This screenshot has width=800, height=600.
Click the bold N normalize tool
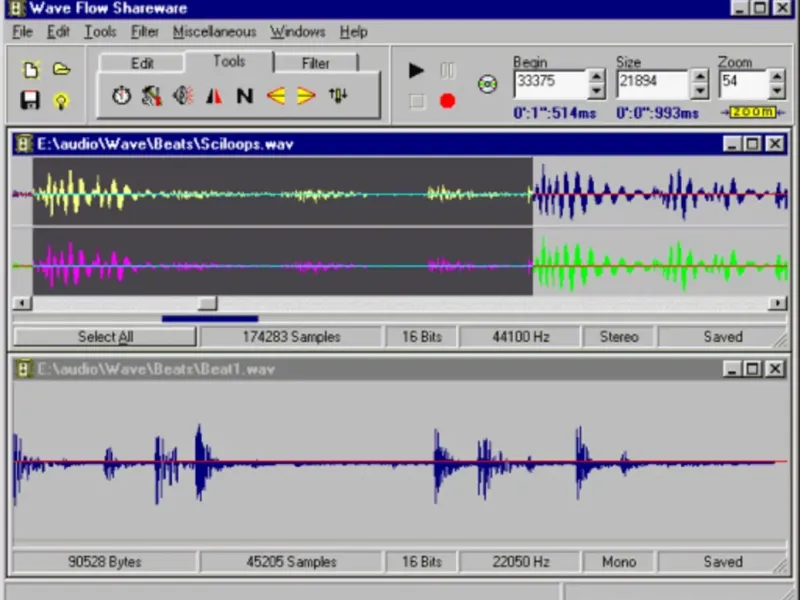(244, 96)
